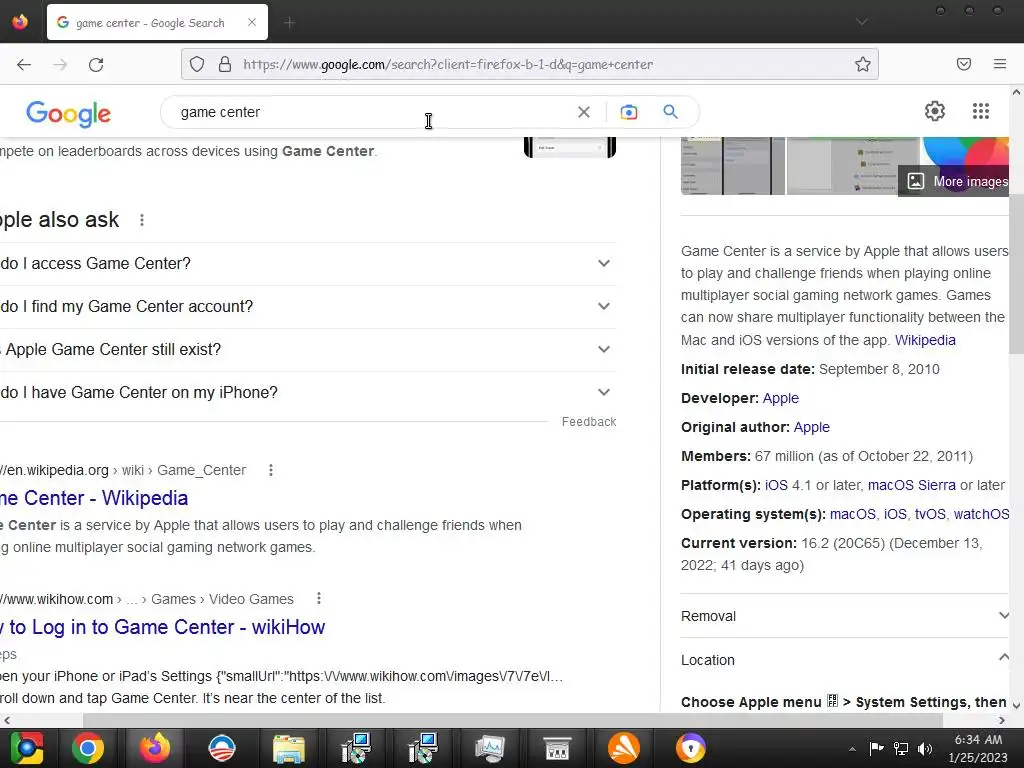Click into the game center search field
This screenshot has height=768, width=1024.
tap(372, 112)
